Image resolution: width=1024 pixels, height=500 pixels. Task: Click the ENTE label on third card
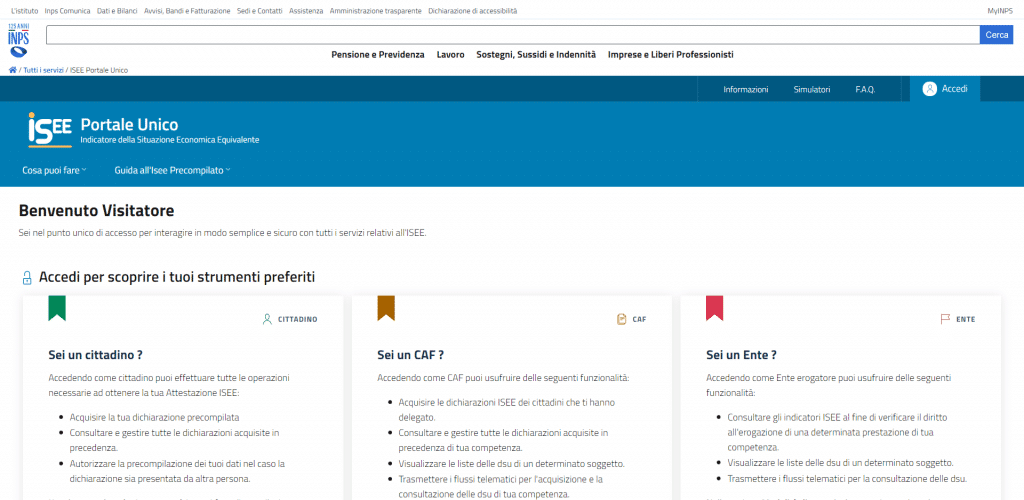coord(966,320)
